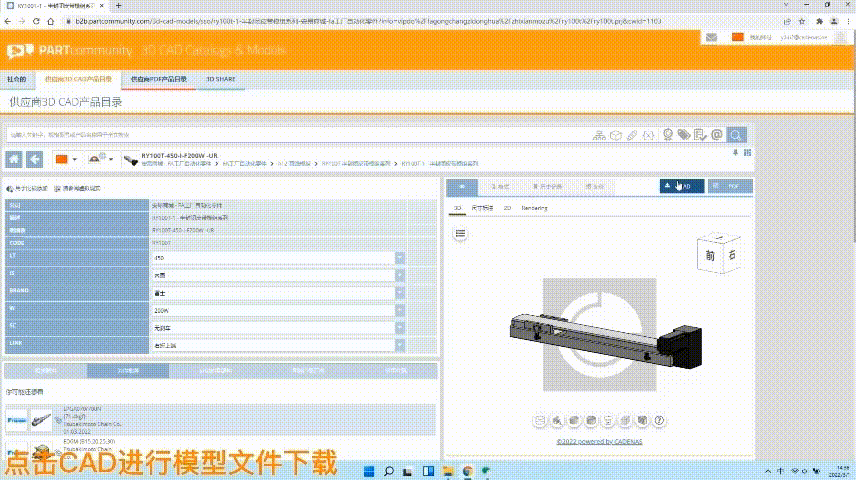Open Chrome from the taskbar
This screenshot has height=480, width=856.
pos(467,471)
